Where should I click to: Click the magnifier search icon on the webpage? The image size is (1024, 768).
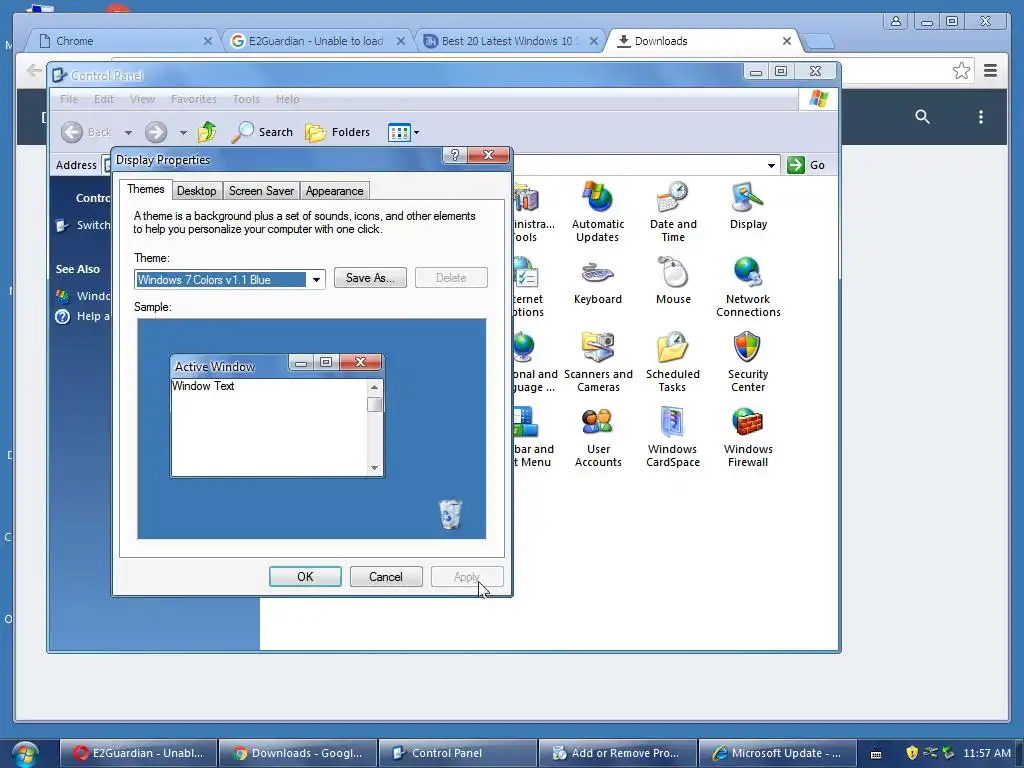[922, 117]
